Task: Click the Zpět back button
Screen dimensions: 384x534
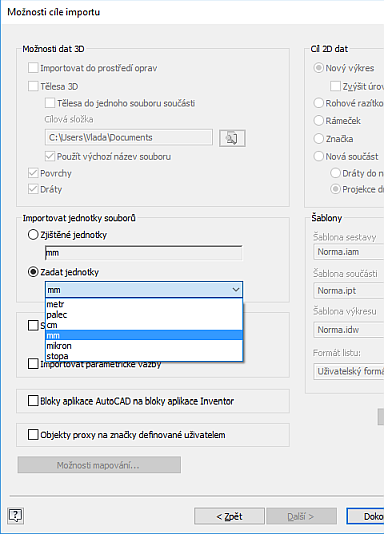Action: click(229, 516)
